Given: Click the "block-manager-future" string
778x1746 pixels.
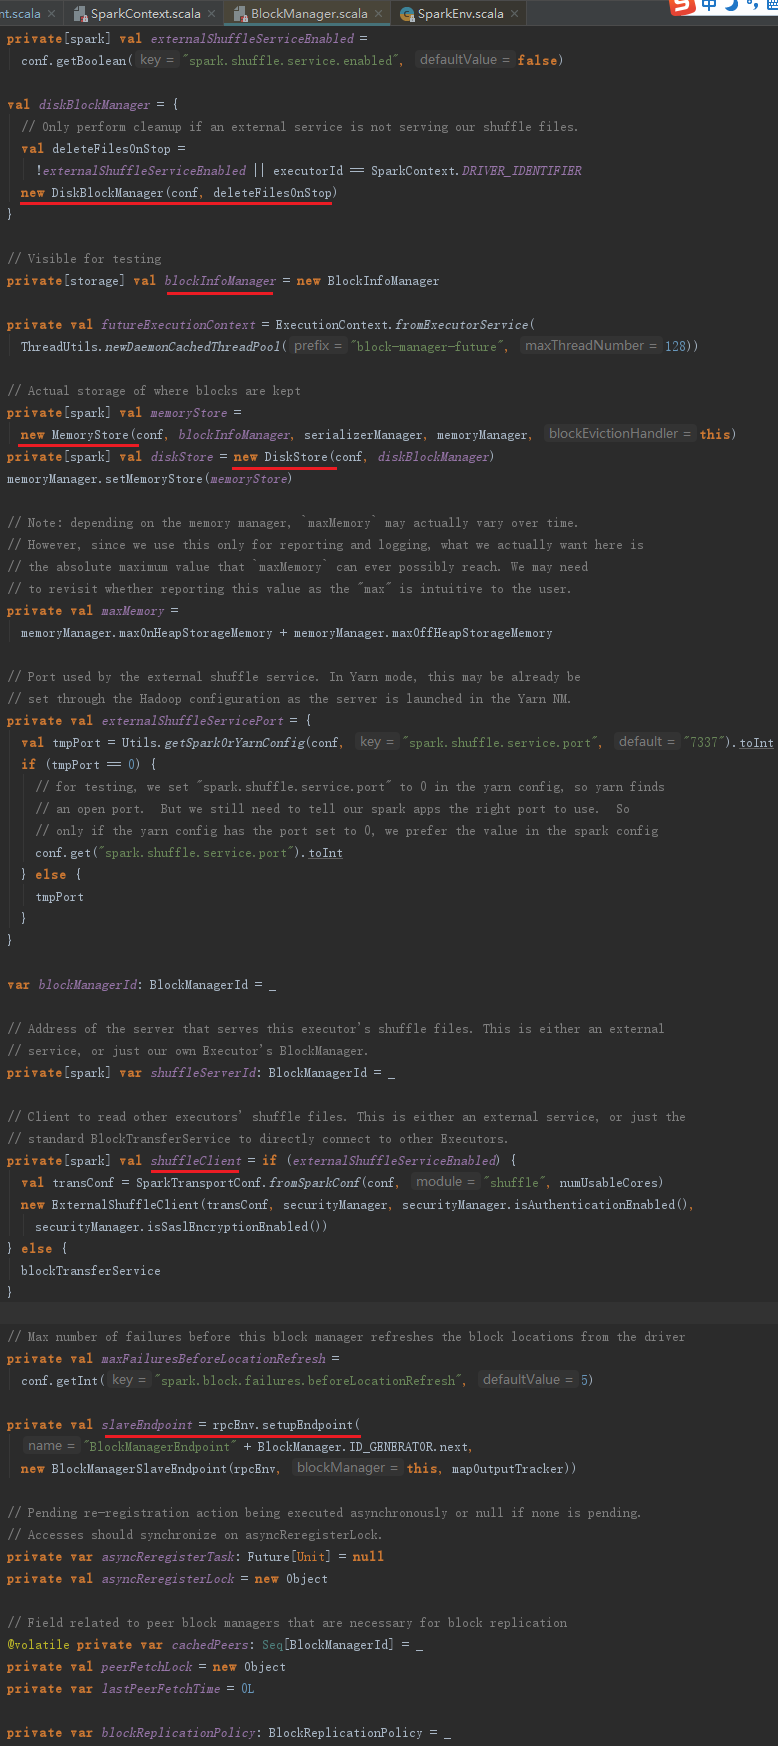Looking at the screenshot, I should pyautogui.click(x=429, y=347).
